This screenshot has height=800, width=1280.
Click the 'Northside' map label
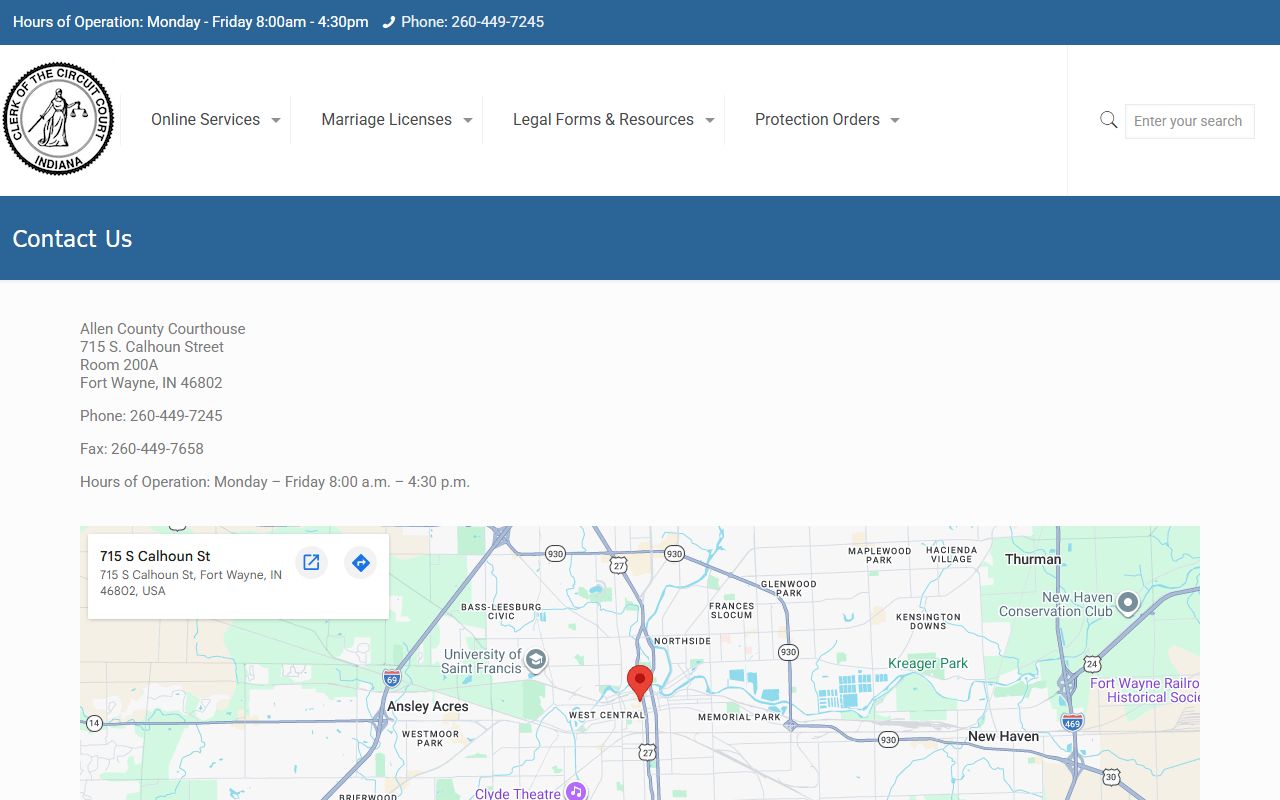click(682, 641)
